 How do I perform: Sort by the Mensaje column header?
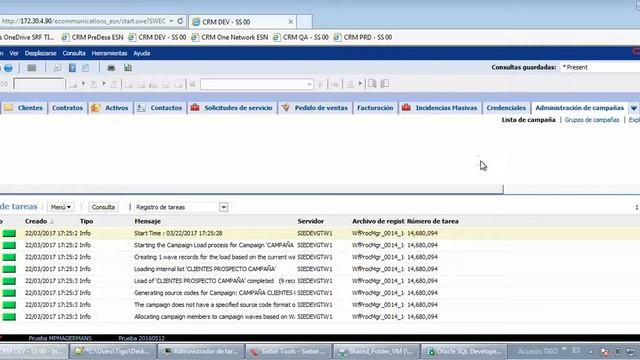[x=147, y=221]
